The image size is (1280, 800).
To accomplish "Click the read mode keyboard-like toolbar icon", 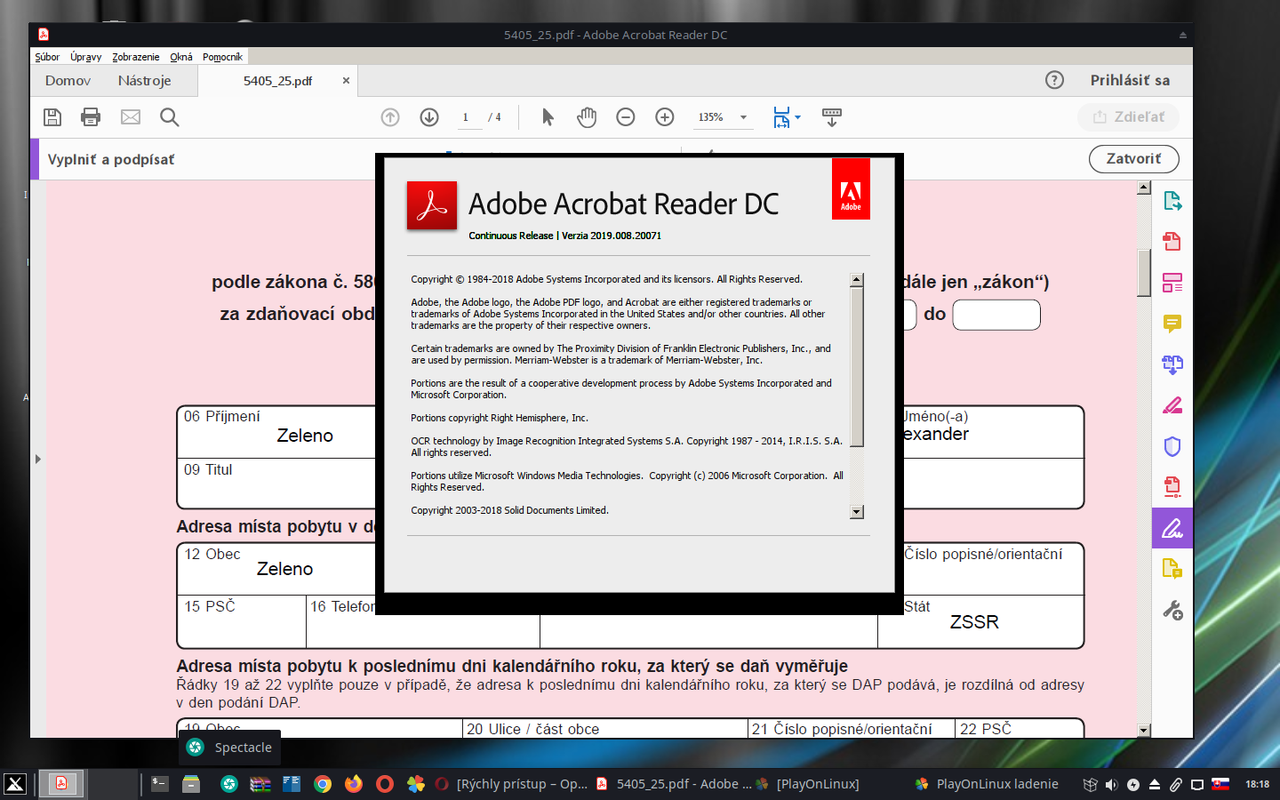I will tap(831, 117).
